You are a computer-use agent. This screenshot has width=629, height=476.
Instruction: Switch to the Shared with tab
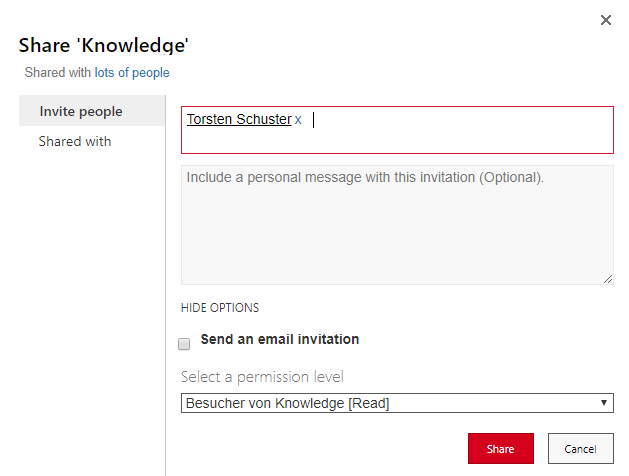(x=75, y=142)
